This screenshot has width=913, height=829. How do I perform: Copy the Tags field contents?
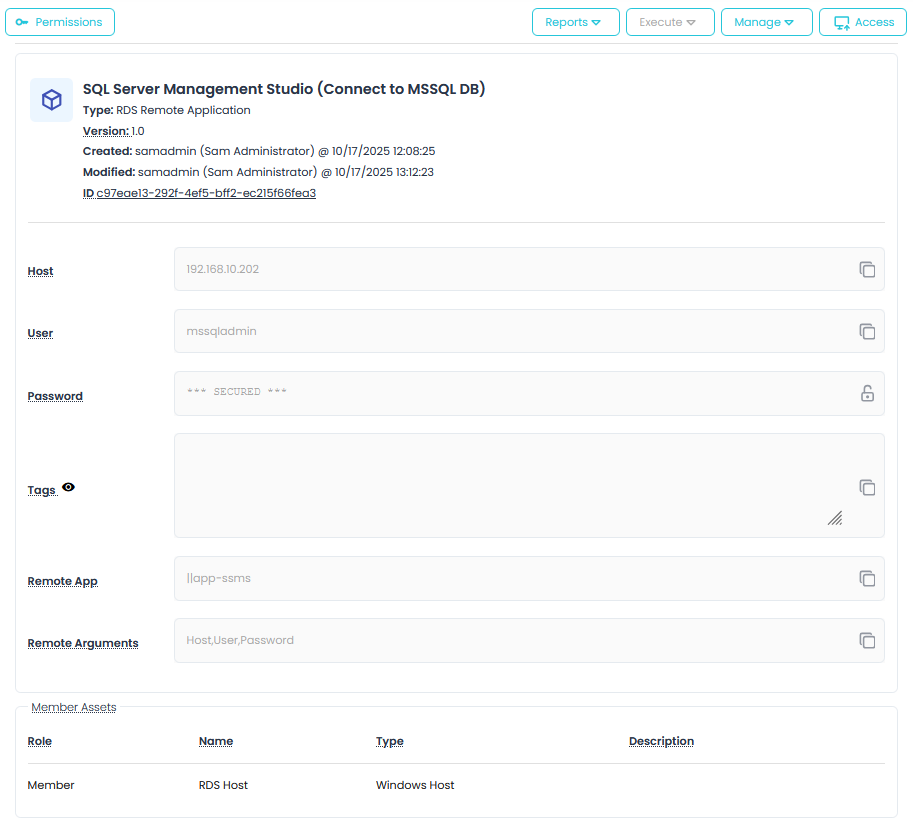pyautogui.click(x=867, y=487)
